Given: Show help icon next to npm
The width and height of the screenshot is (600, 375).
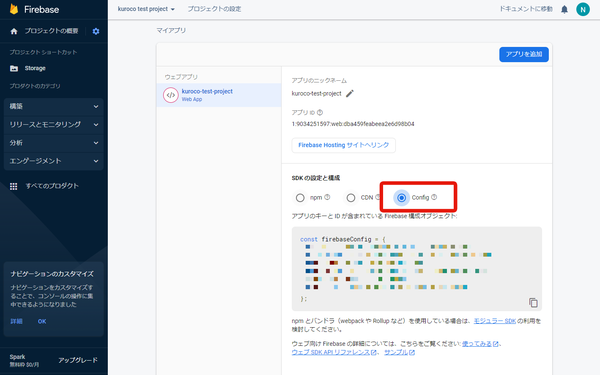Looking at the screenshot, I should pos(327,197).
